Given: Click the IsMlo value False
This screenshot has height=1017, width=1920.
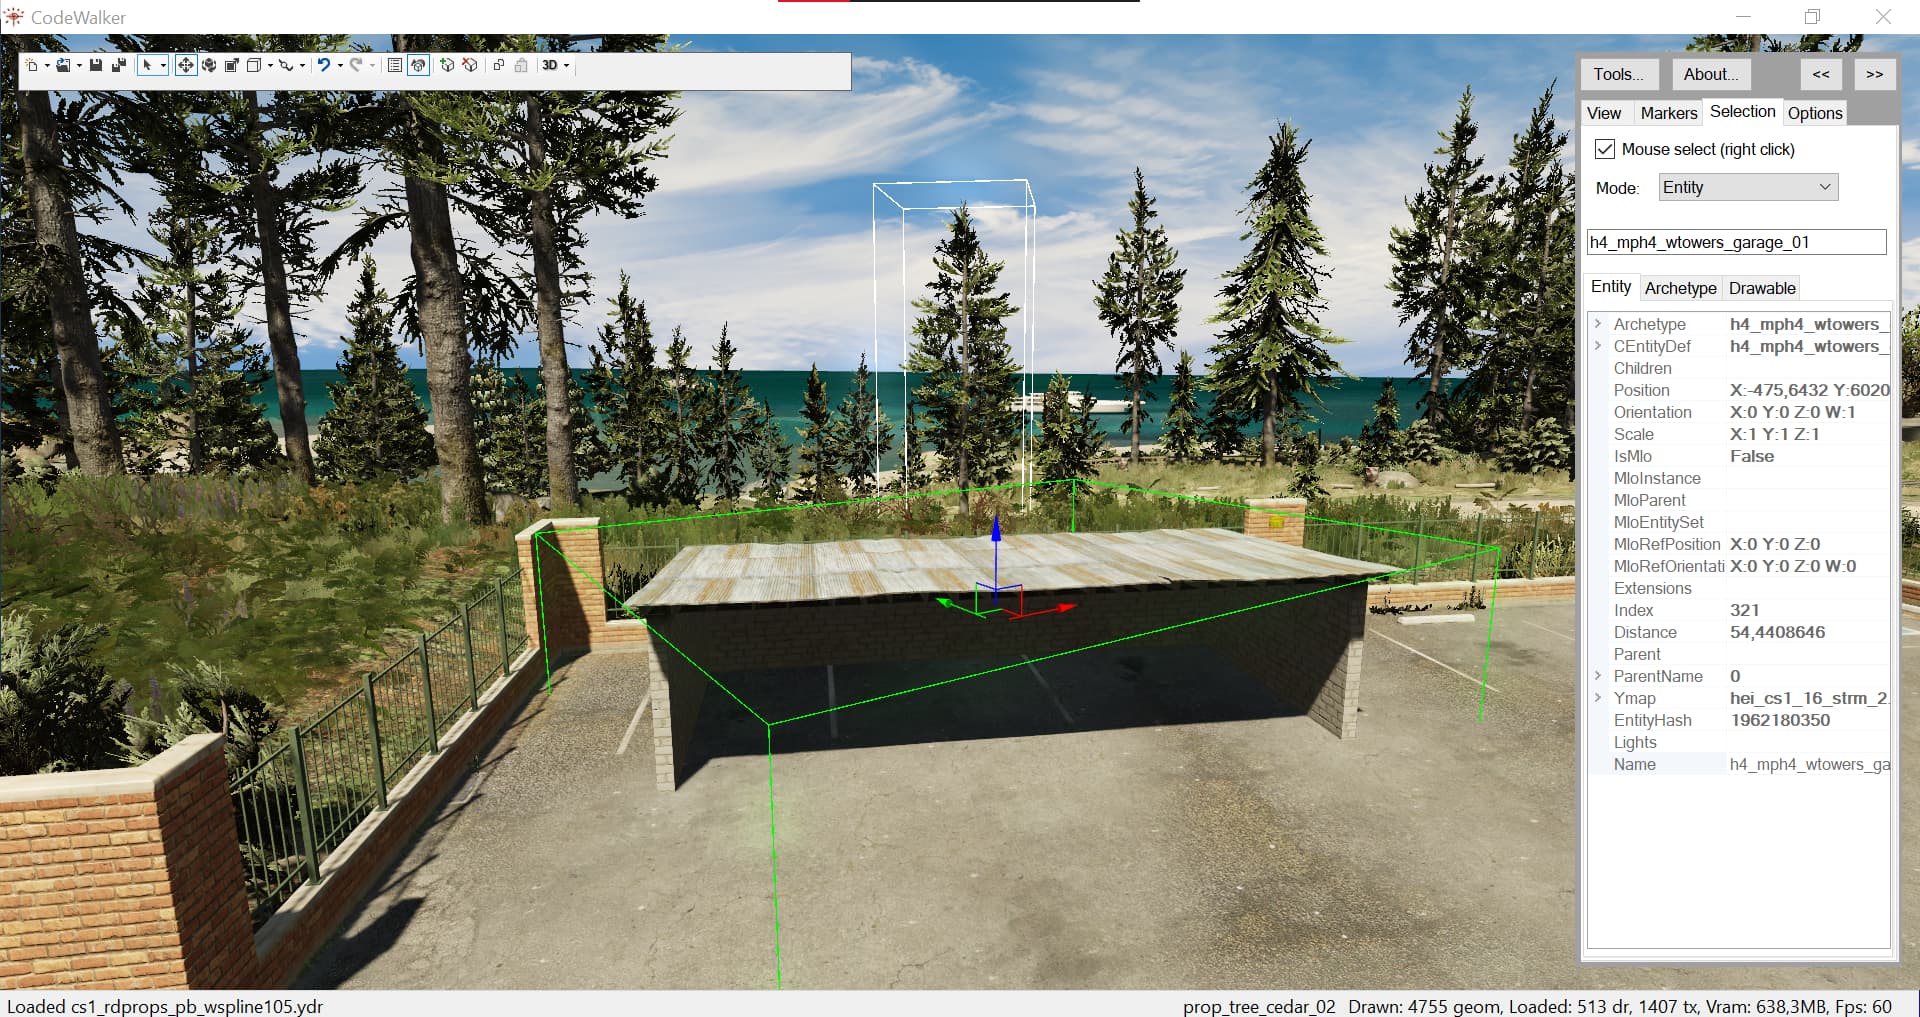Looking at the screenshot, I should (1752, 456).
